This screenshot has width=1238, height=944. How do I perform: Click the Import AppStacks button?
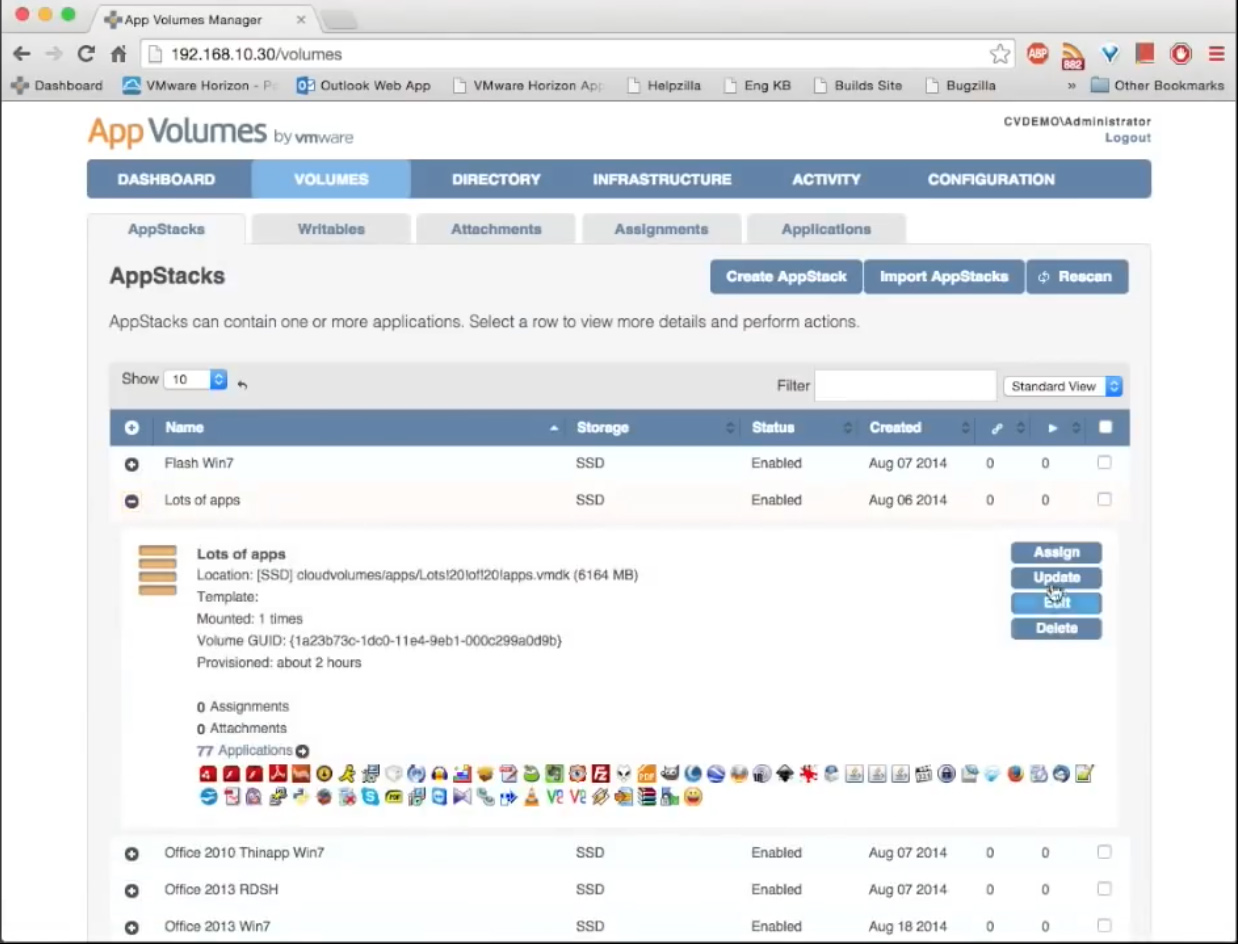(943, 277)
